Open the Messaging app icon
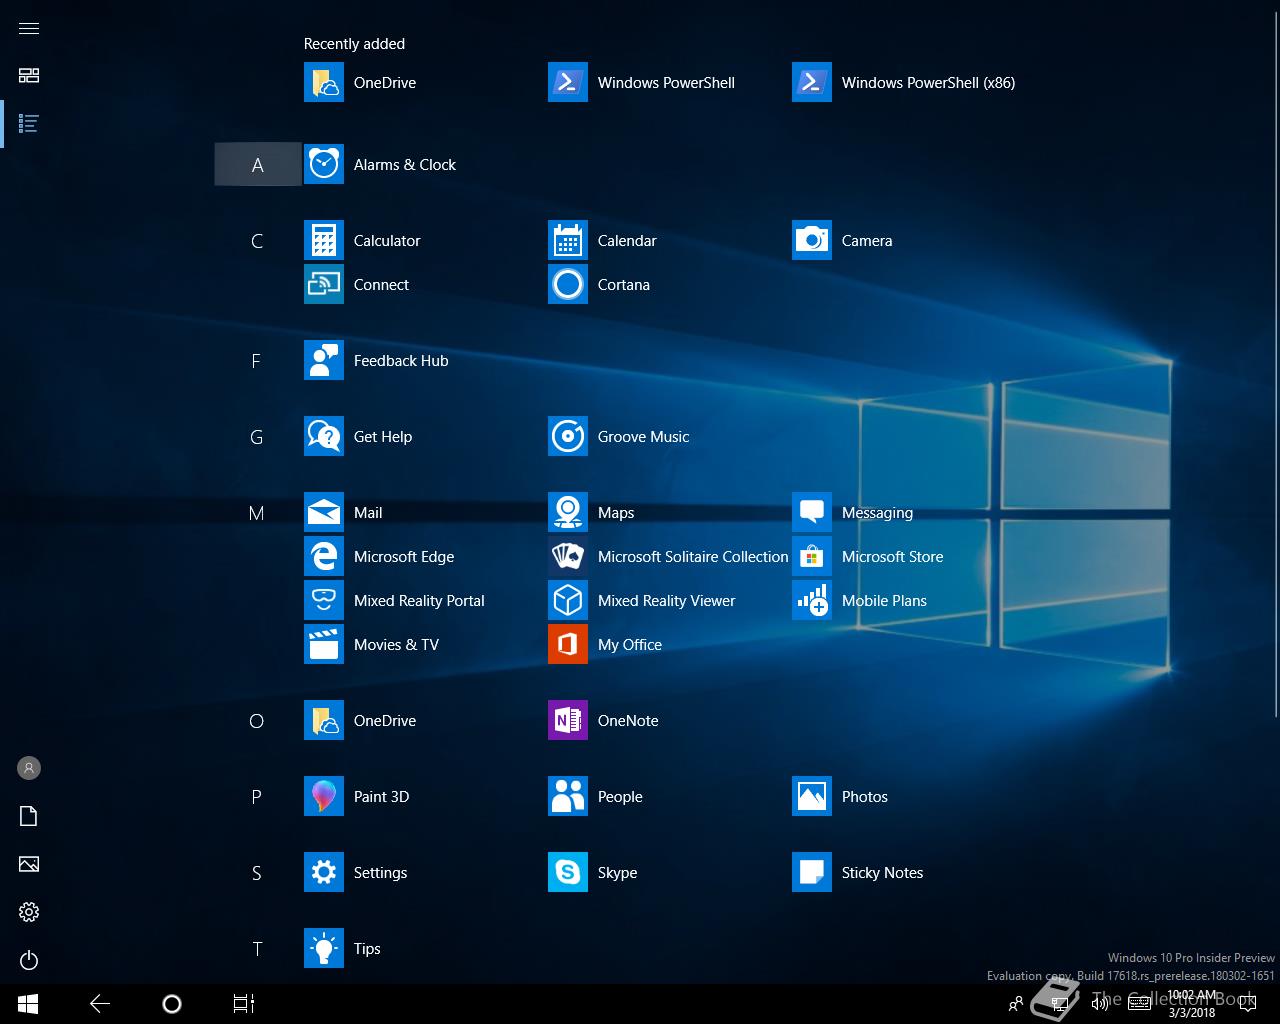This screenshot has width=1280, height=1024. click(812, 512)
